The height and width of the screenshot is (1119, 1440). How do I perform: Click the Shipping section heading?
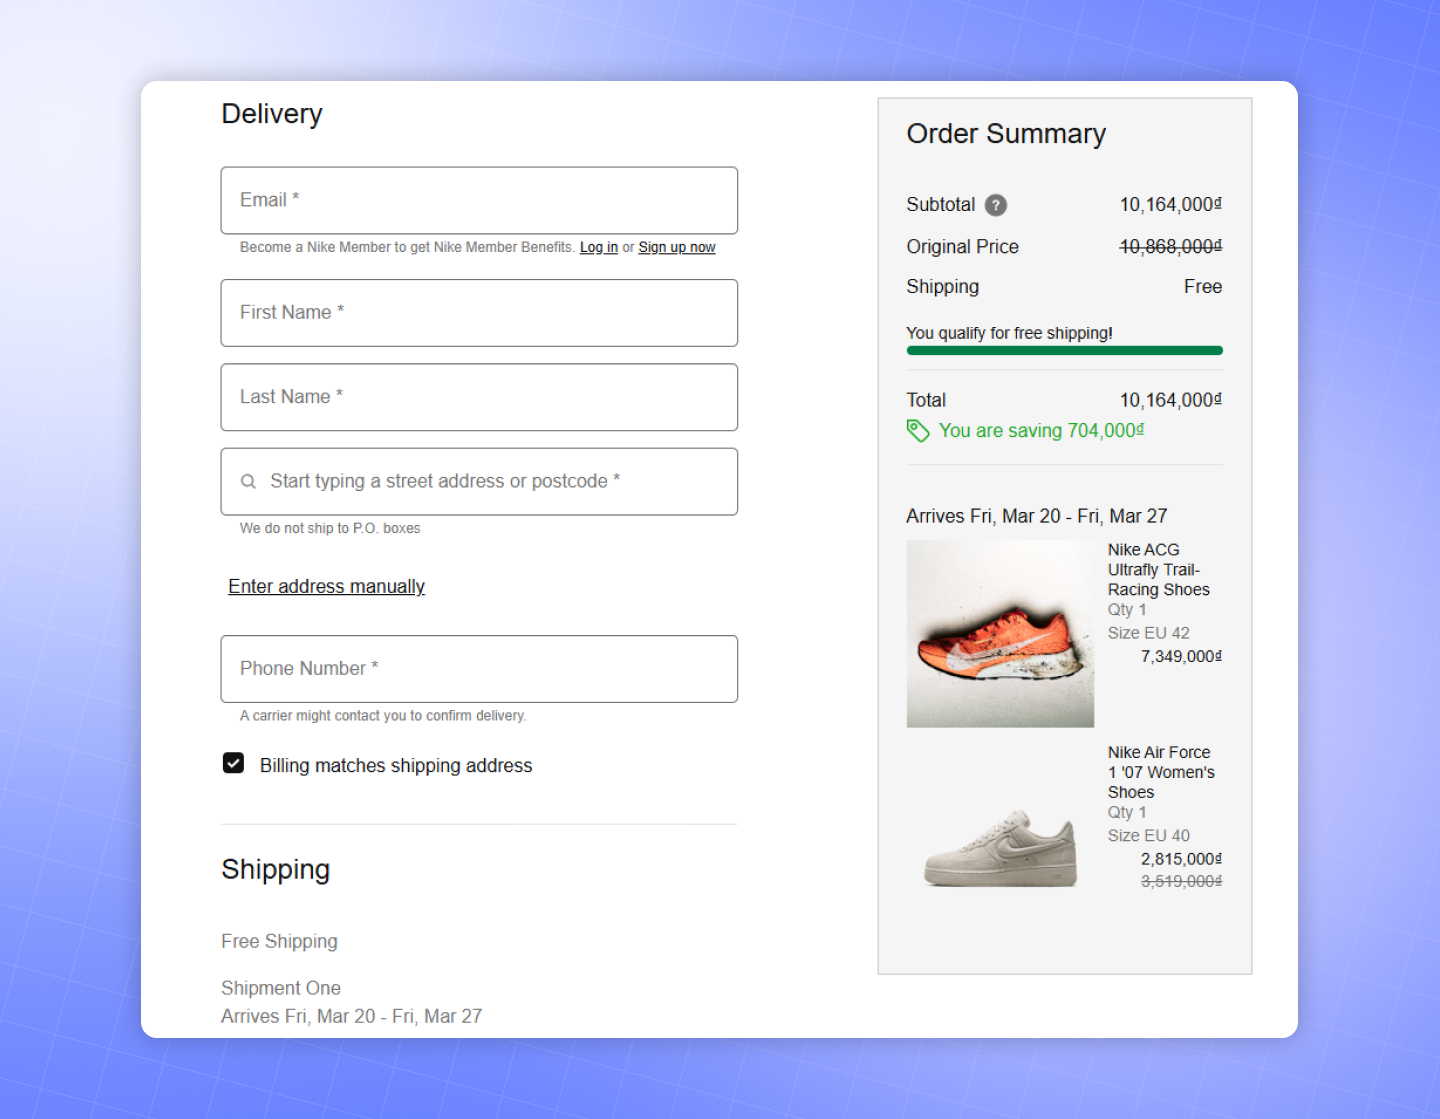pyautogui.click(x=275, y=870)
